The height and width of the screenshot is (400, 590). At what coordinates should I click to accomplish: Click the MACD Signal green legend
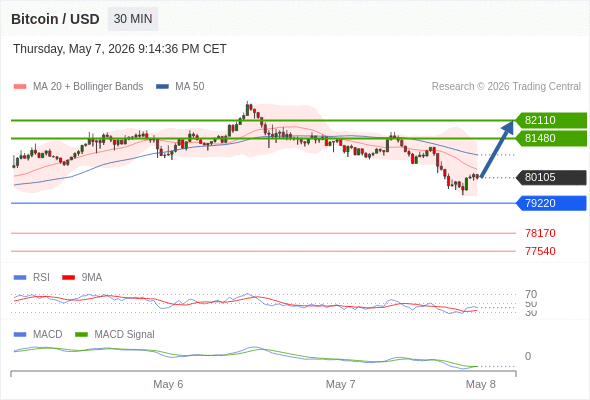tap(115, 334)
